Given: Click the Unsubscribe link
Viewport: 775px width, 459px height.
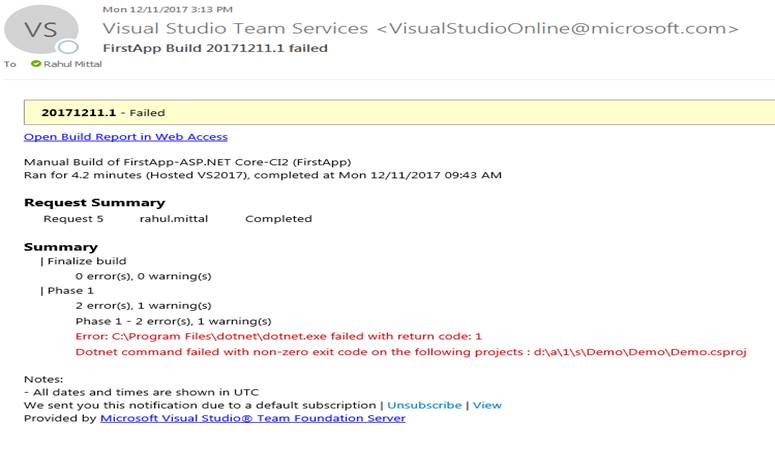Looking at the screenshot, I should [x=424, y=405].
